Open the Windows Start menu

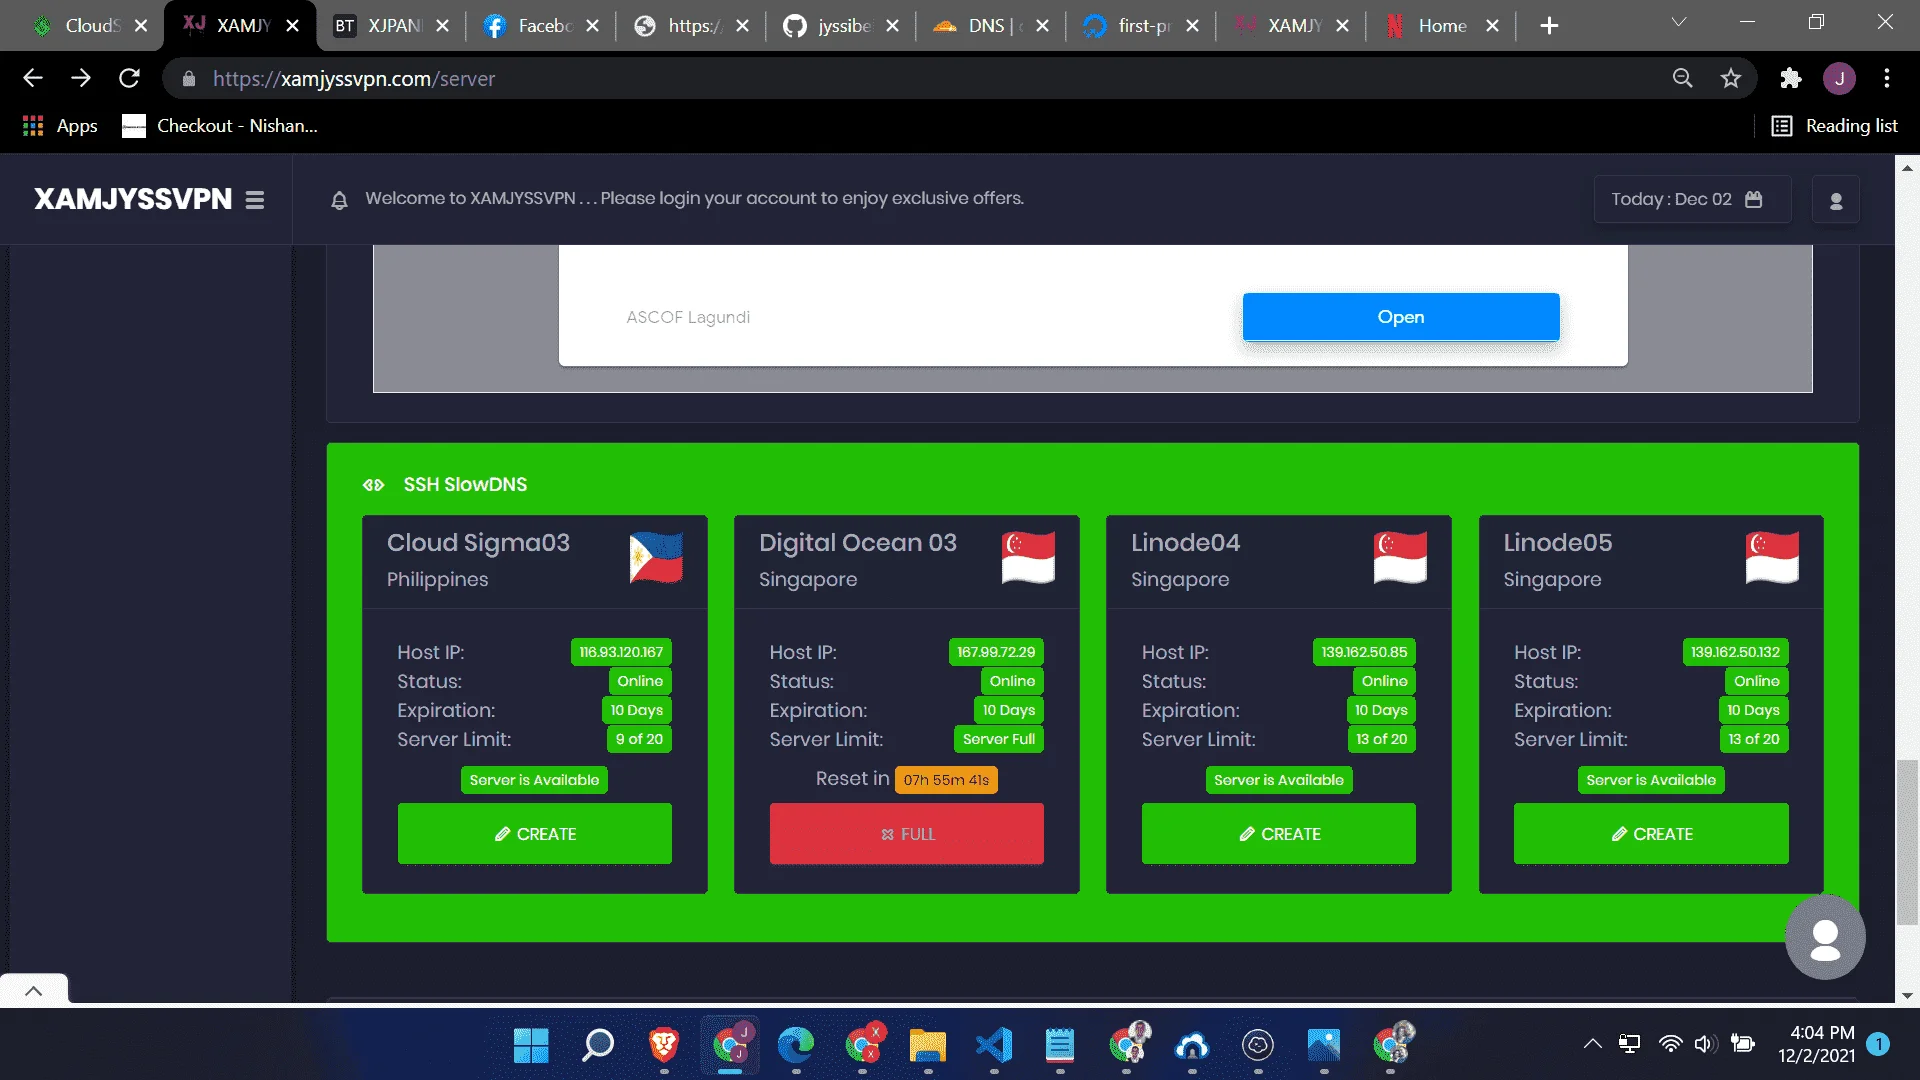coord(531,1046)
